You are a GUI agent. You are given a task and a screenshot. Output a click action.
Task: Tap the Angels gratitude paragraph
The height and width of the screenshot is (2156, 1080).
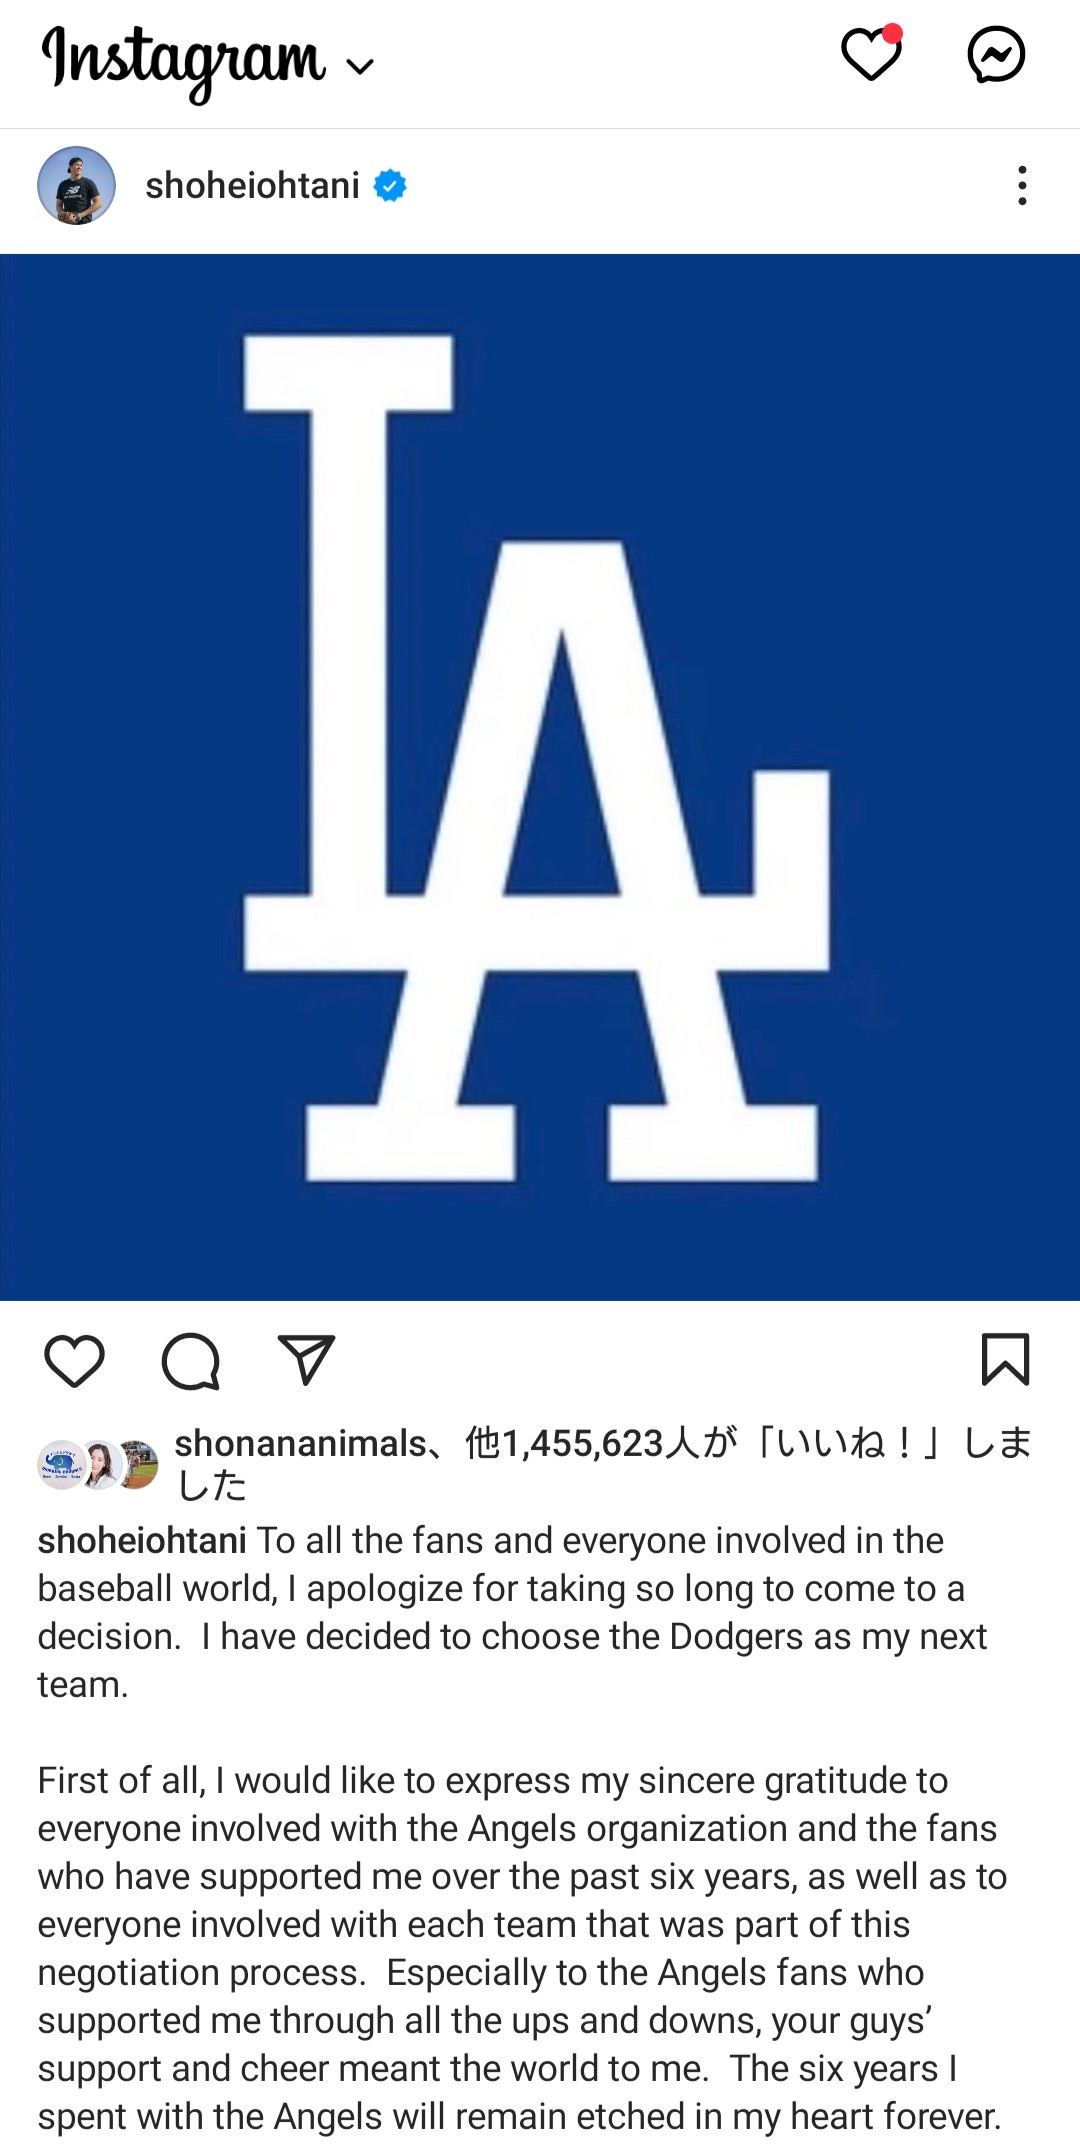pos(520,1948)
